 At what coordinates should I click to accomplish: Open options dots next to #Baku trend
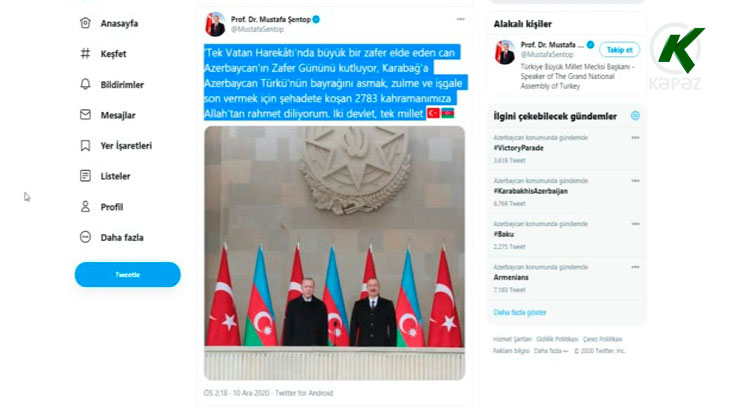coord(635,224)
